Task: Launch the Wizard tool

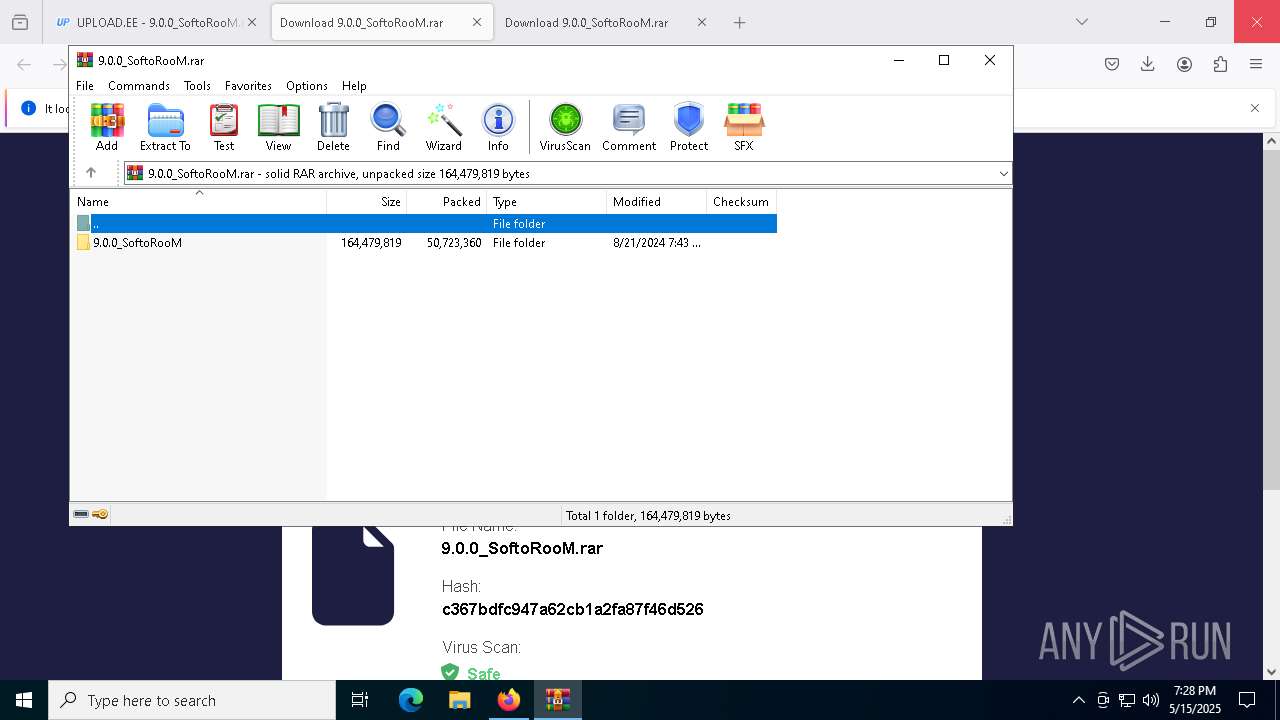Action: [444, 127]
